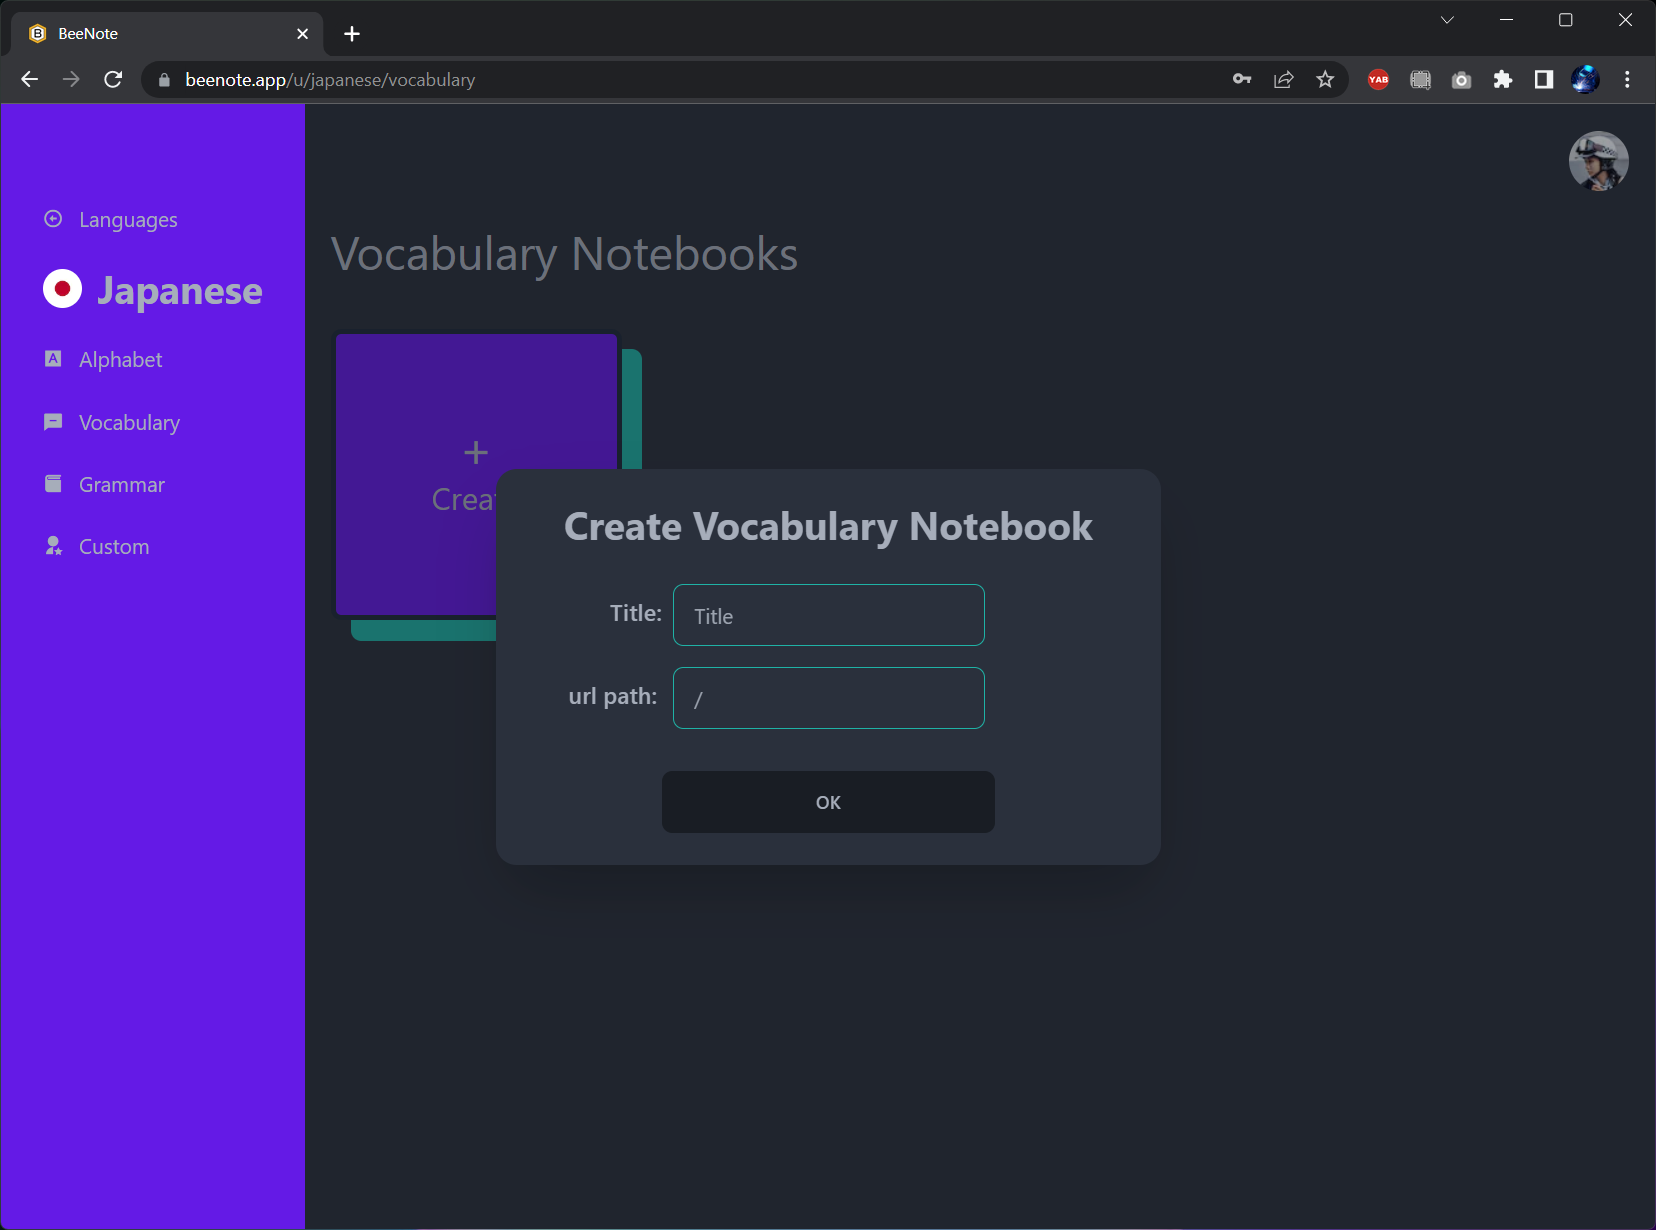The height and width of the screenshot is (1230, 1656).
Task: Click the url path: field label
Action: (x=613, y=696)
